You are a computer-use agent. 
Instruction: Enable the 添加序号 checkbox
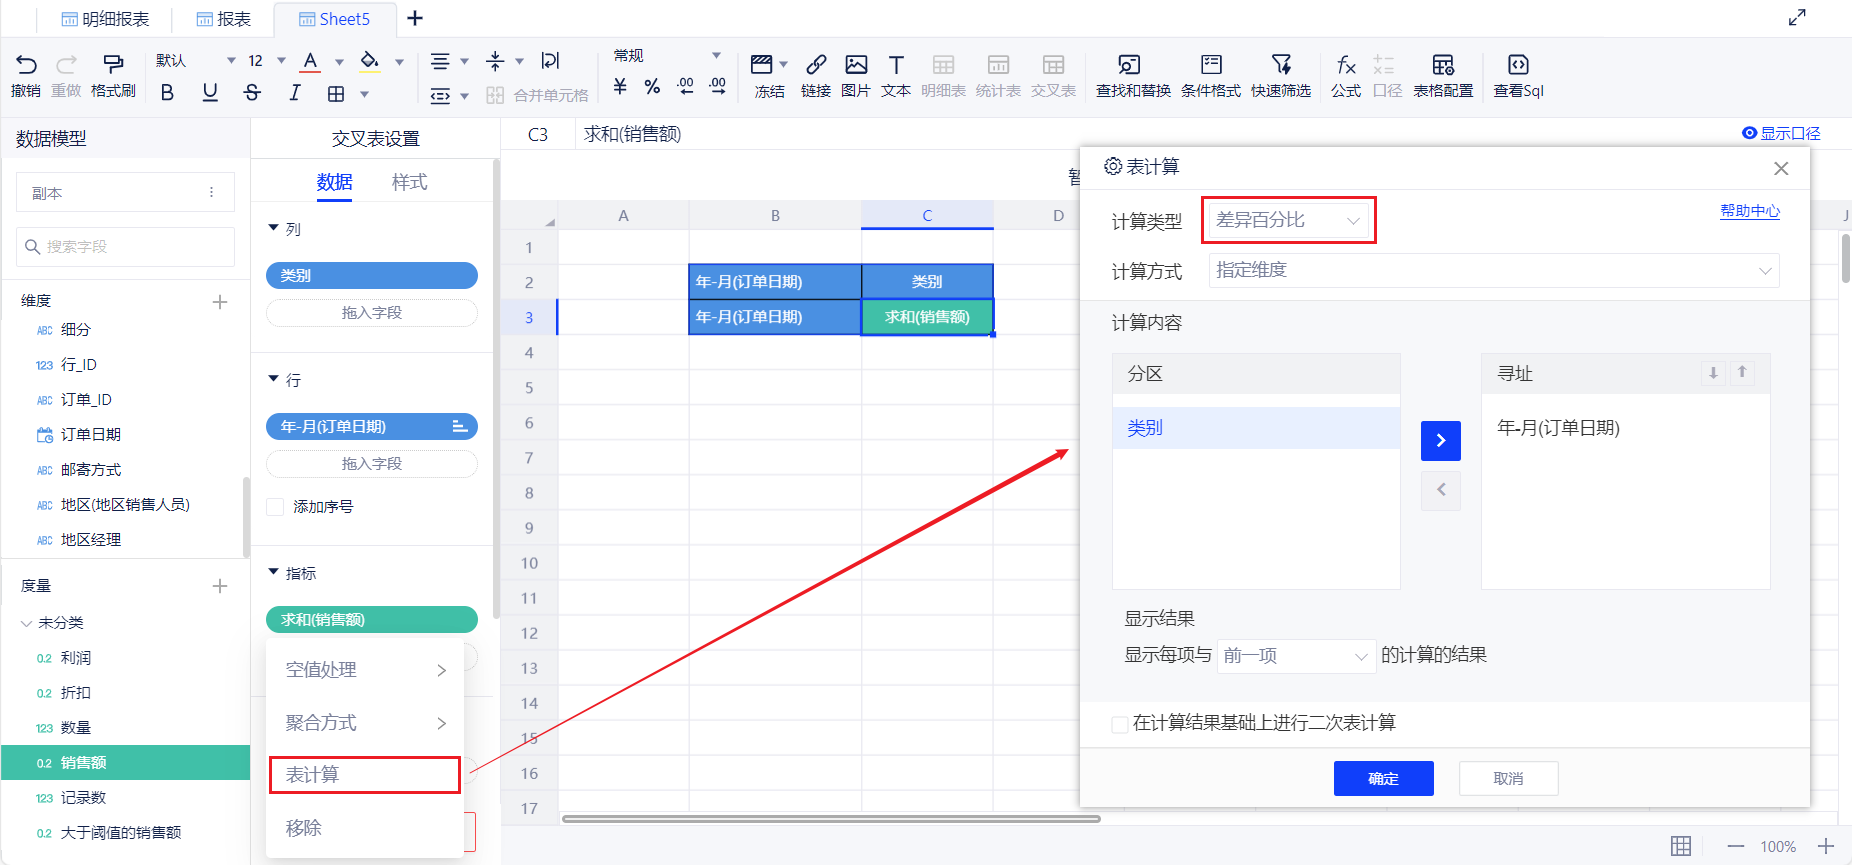pyautogui.click(x=275, y=507)
